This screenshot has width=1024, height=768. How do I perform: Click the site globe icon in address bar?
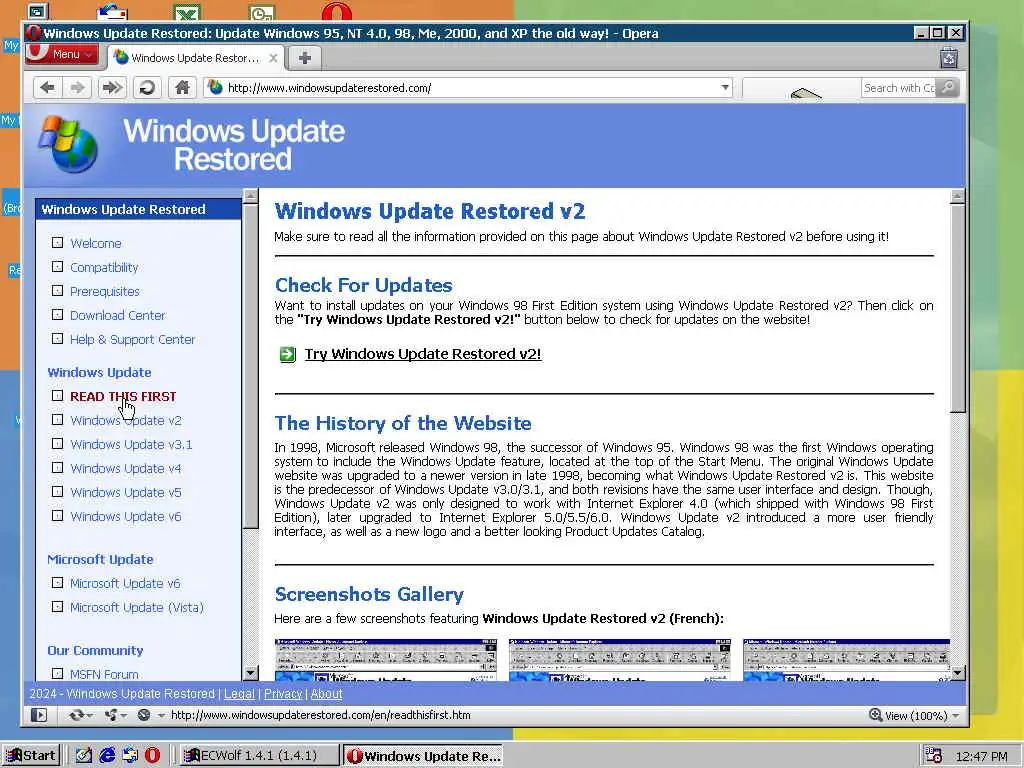[215, 88]
